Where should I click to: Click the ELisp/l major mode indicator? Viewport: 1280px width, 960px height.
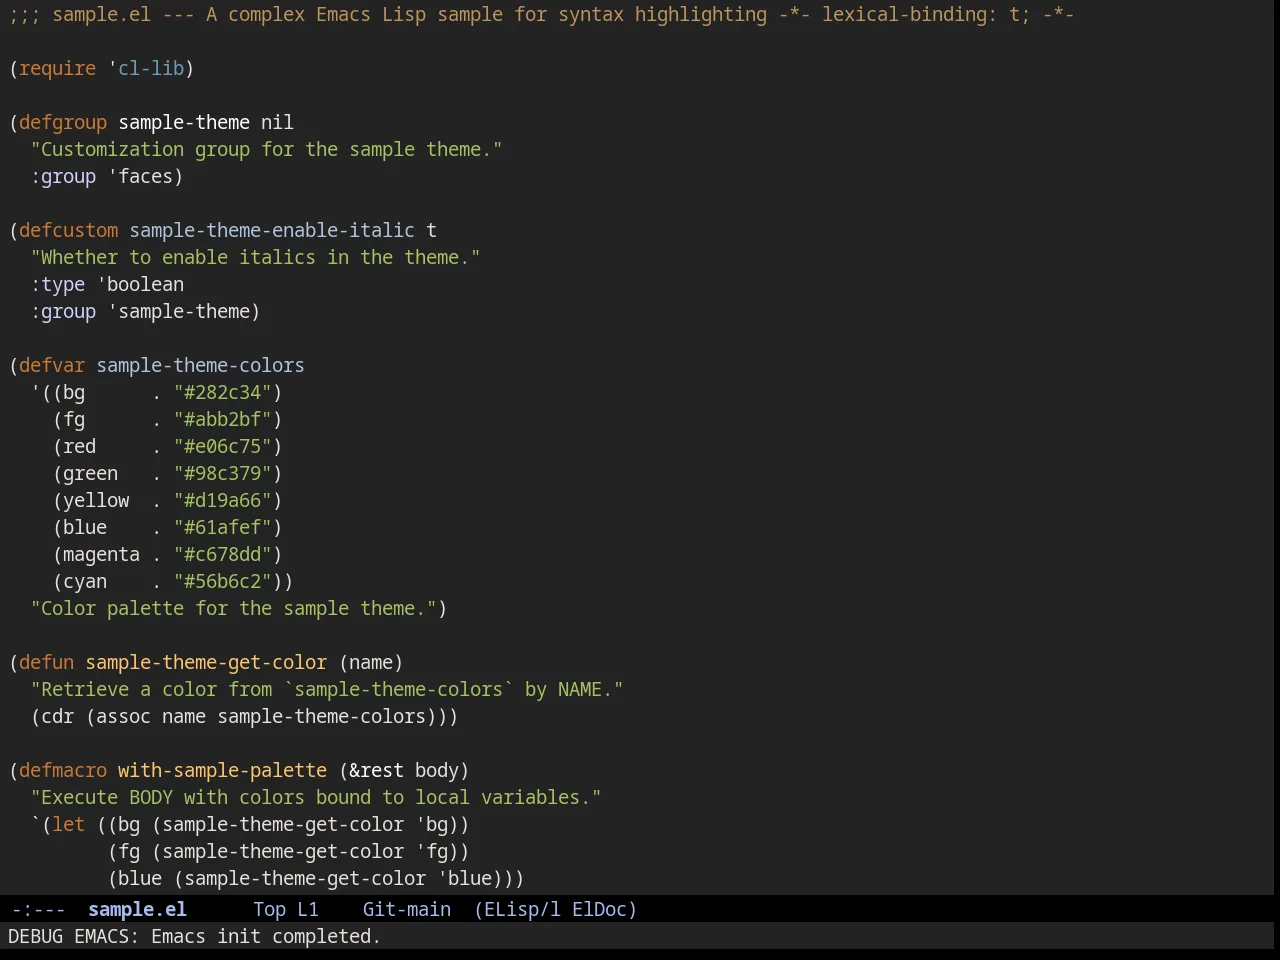click(x=517, y=909)
